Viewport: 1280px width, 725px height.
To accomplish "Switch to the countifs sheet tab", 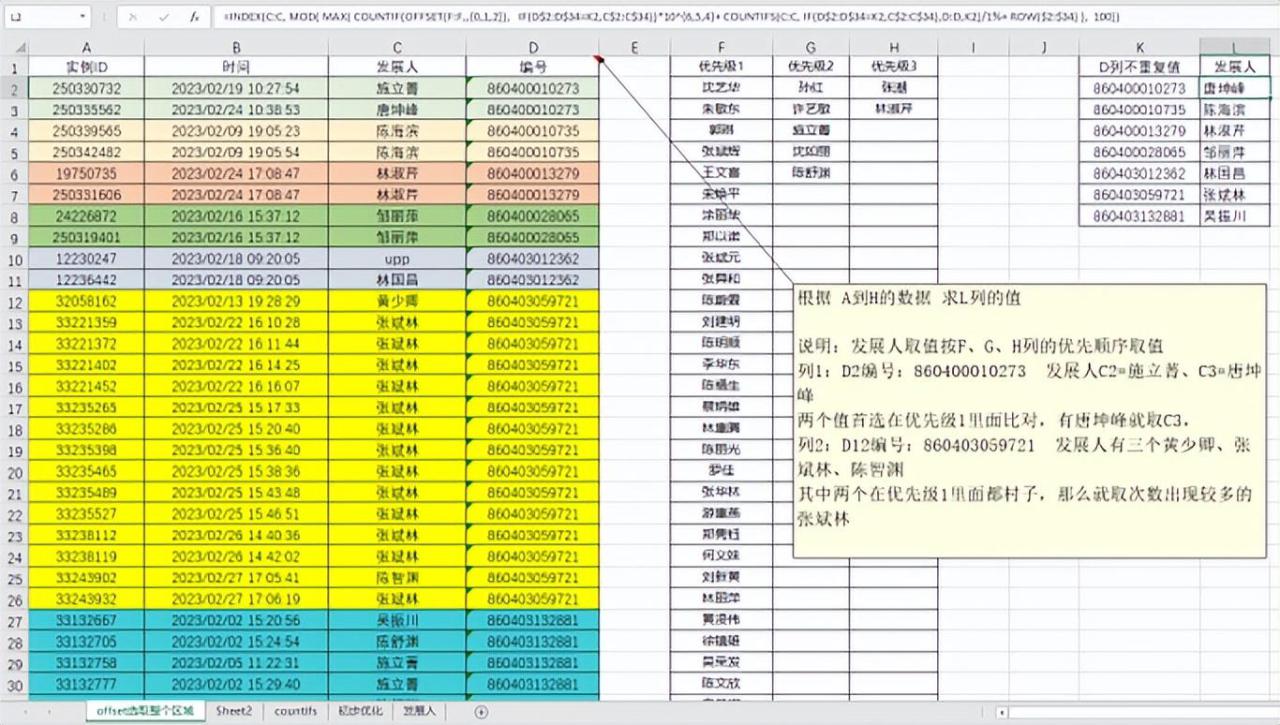I will click(295, 711).
